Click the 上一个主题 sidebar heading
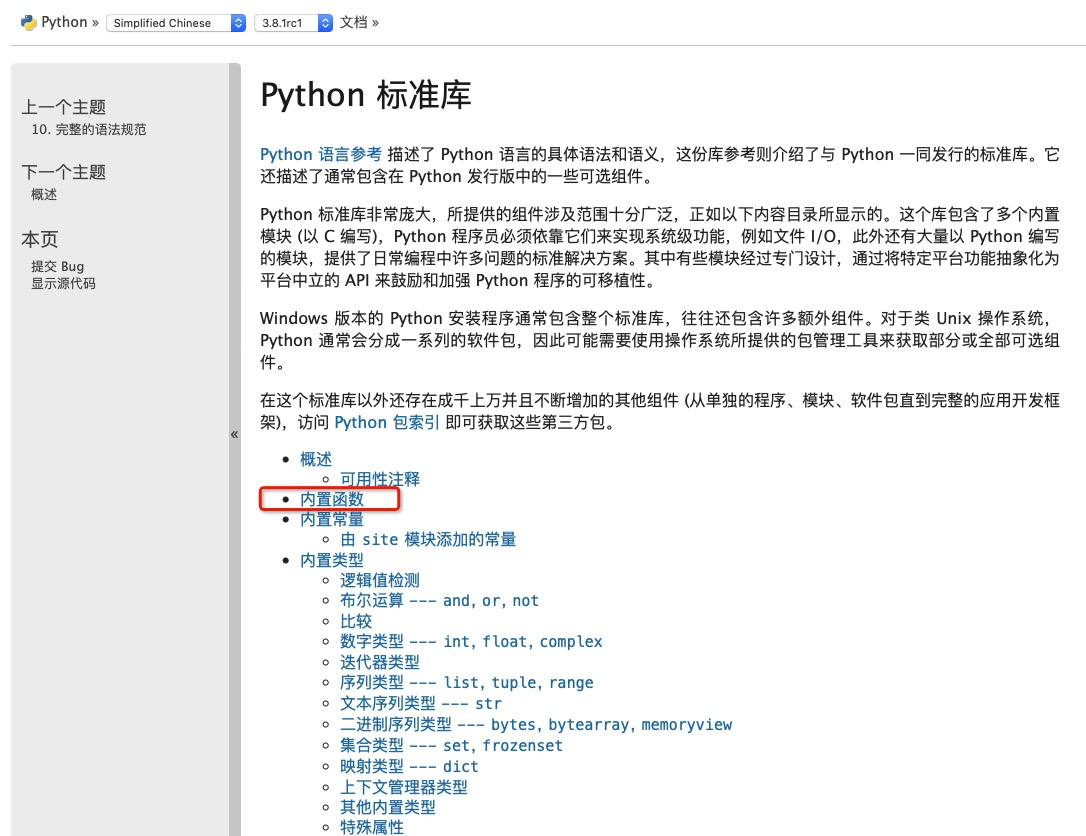The height and width of the screenshot is (836, 1086). click(64, 107)
